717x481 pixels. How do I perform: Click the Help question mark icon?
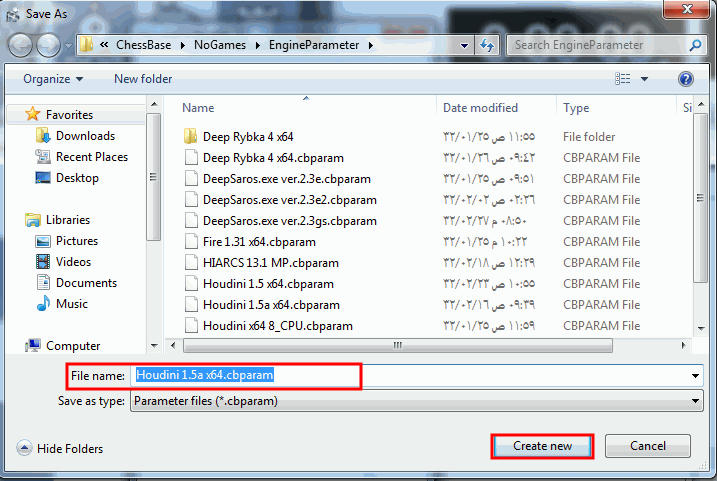(685, 79)
